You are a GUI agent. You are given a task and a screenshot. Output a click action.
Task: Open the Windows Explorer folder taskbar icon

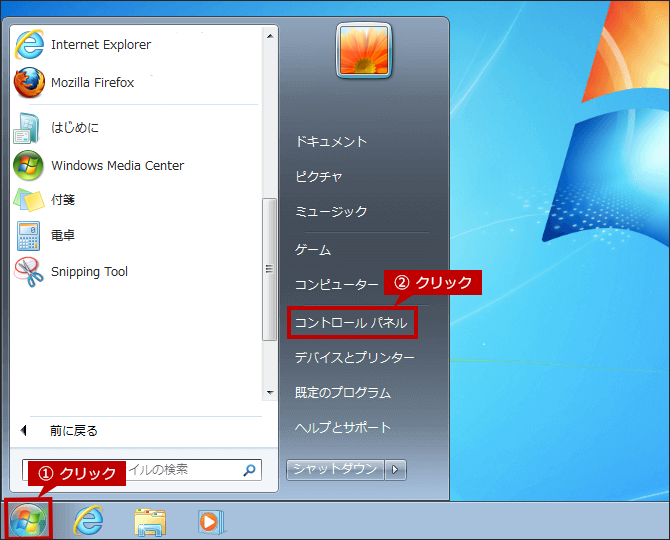pos(150,522)
